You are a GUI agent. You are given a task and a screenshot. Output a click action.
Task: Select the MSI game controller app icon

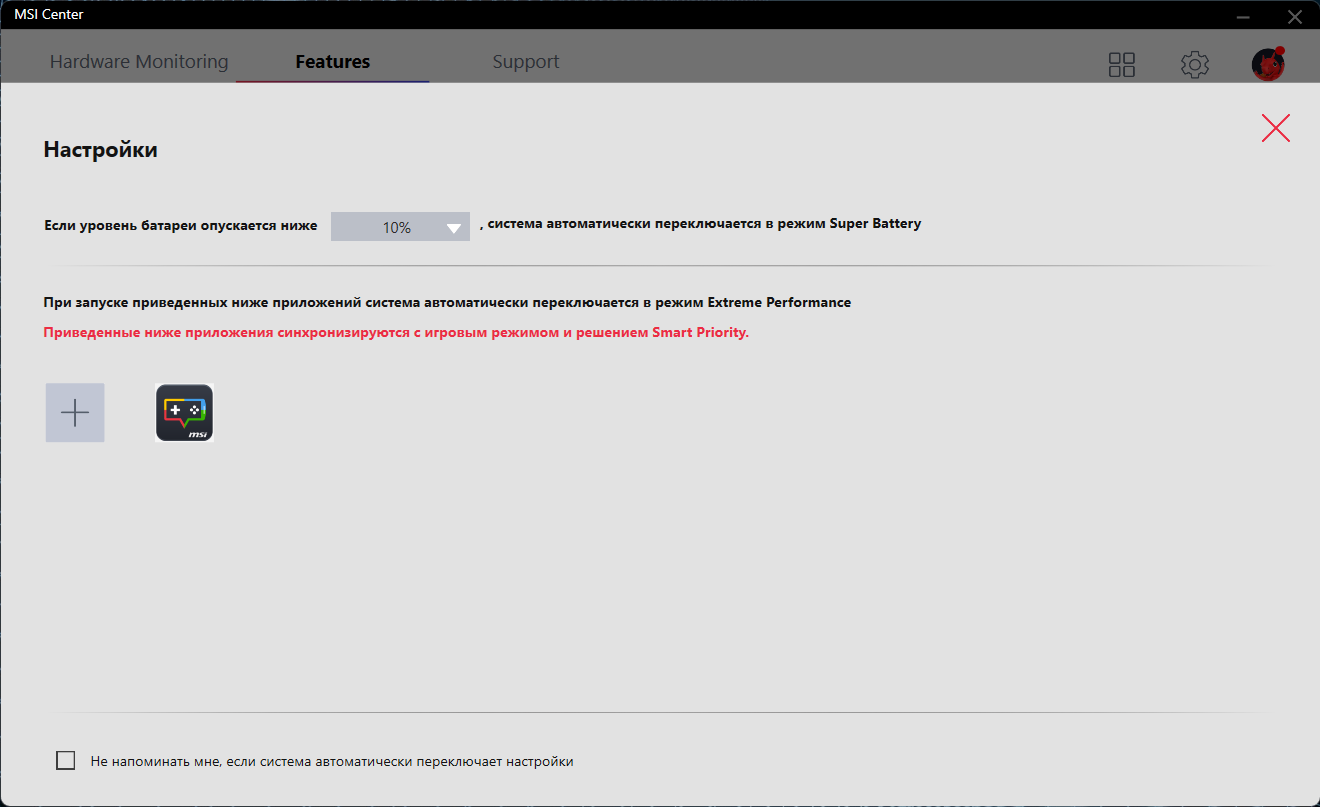point(185,412)
